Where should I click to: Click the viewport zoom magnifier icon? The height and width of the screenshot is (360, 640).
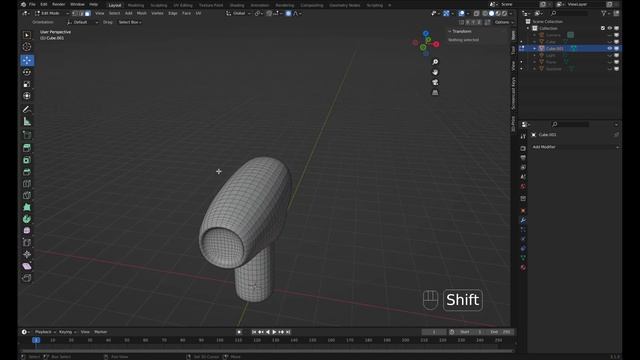click(x=435, y=62)
